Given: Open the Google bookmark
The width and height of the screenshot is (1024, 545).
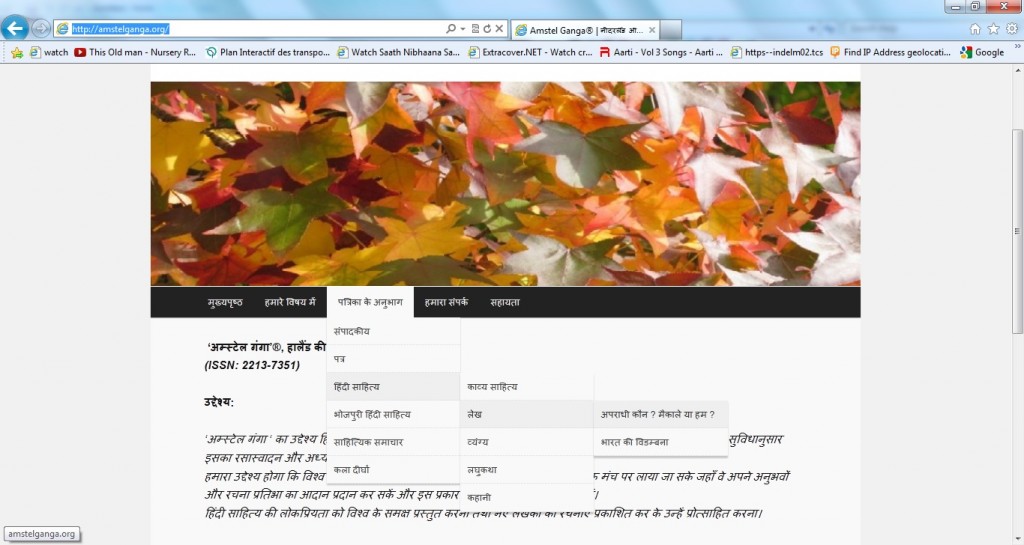Looking at the screenshot, I should point(982,52).
